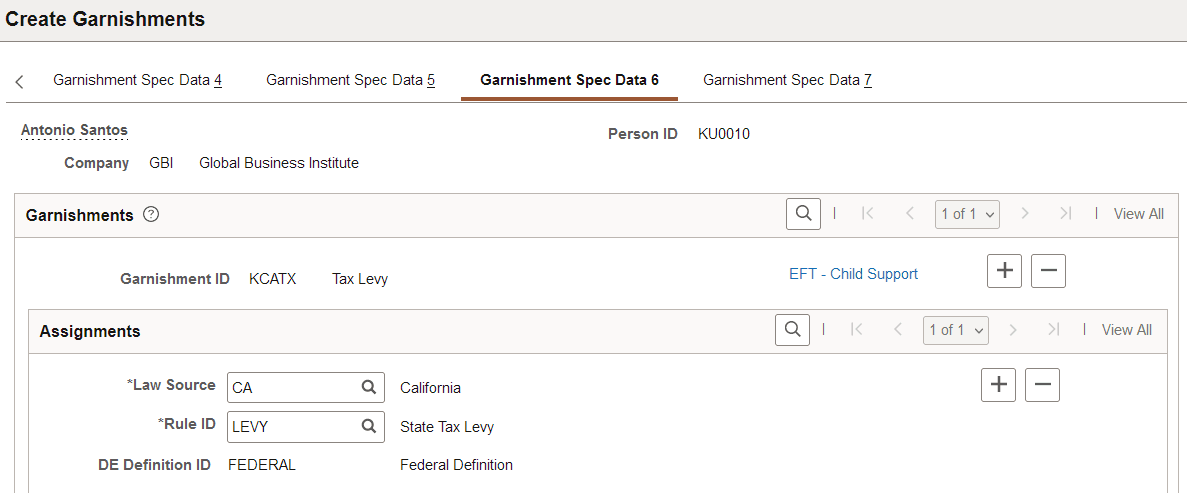1187x493 pixels.
Task: Open Rule ID lookup magnifier
Action: pos(368,426)
